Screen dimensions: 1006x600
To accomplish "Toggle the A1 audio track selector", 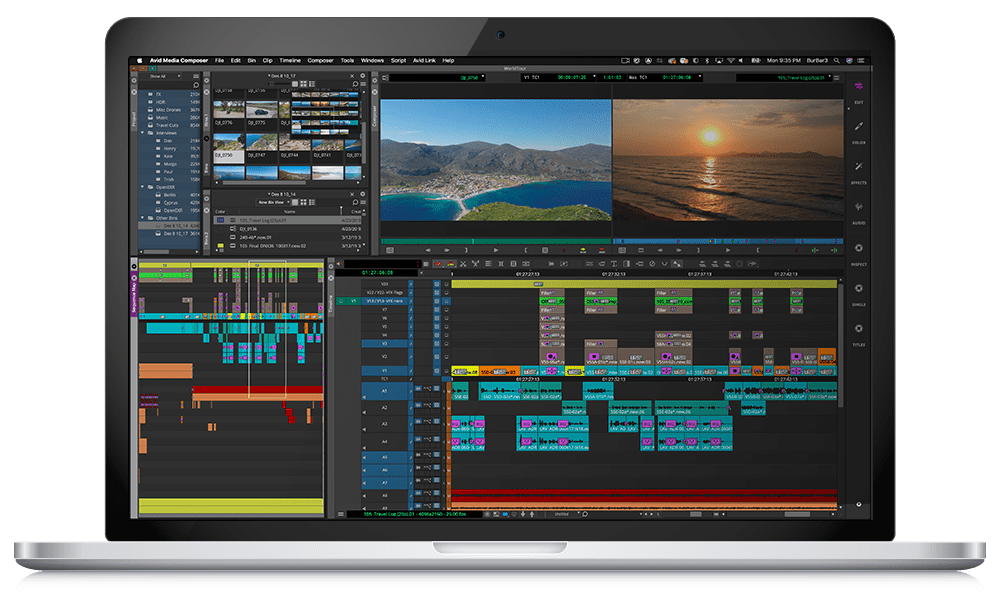I will pyautogui.click(x=385, y=390).
